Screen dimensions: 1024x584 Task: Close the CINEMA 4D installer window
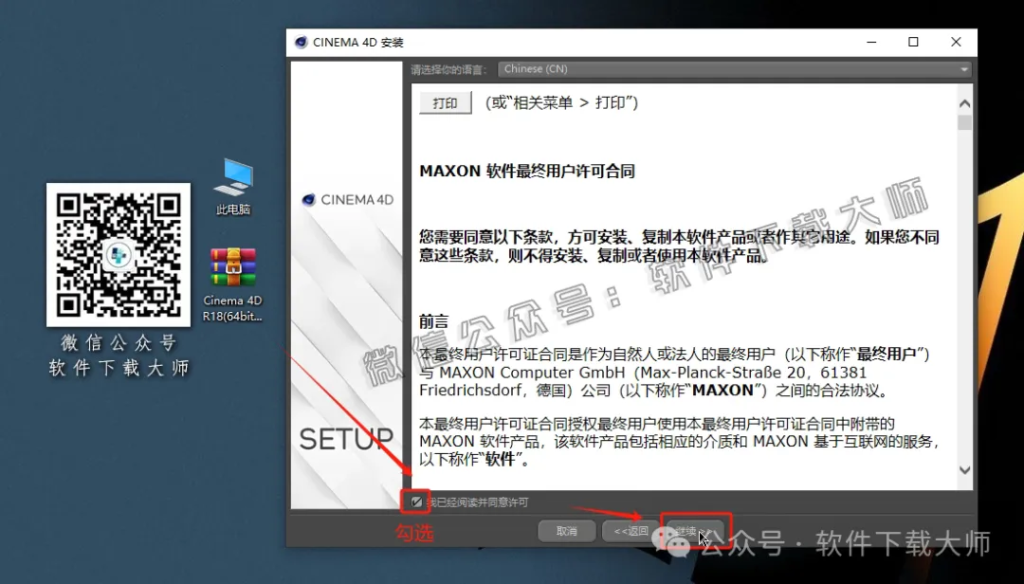coord(956,42)
